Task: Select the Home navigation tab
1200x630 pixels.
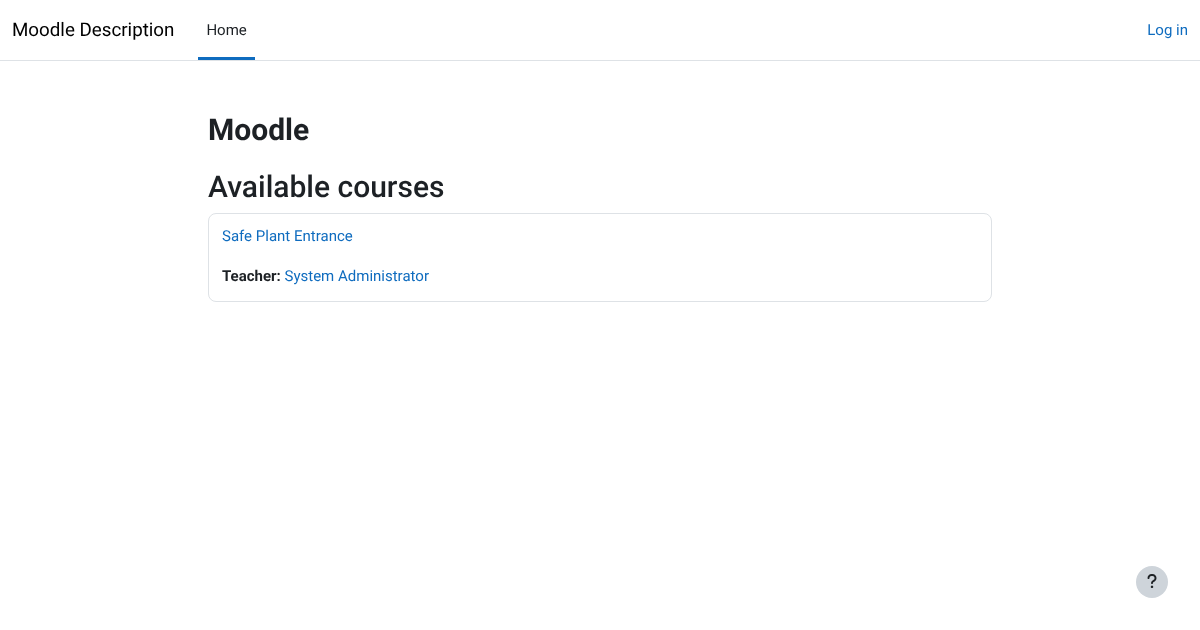Action: coord(226,30)
